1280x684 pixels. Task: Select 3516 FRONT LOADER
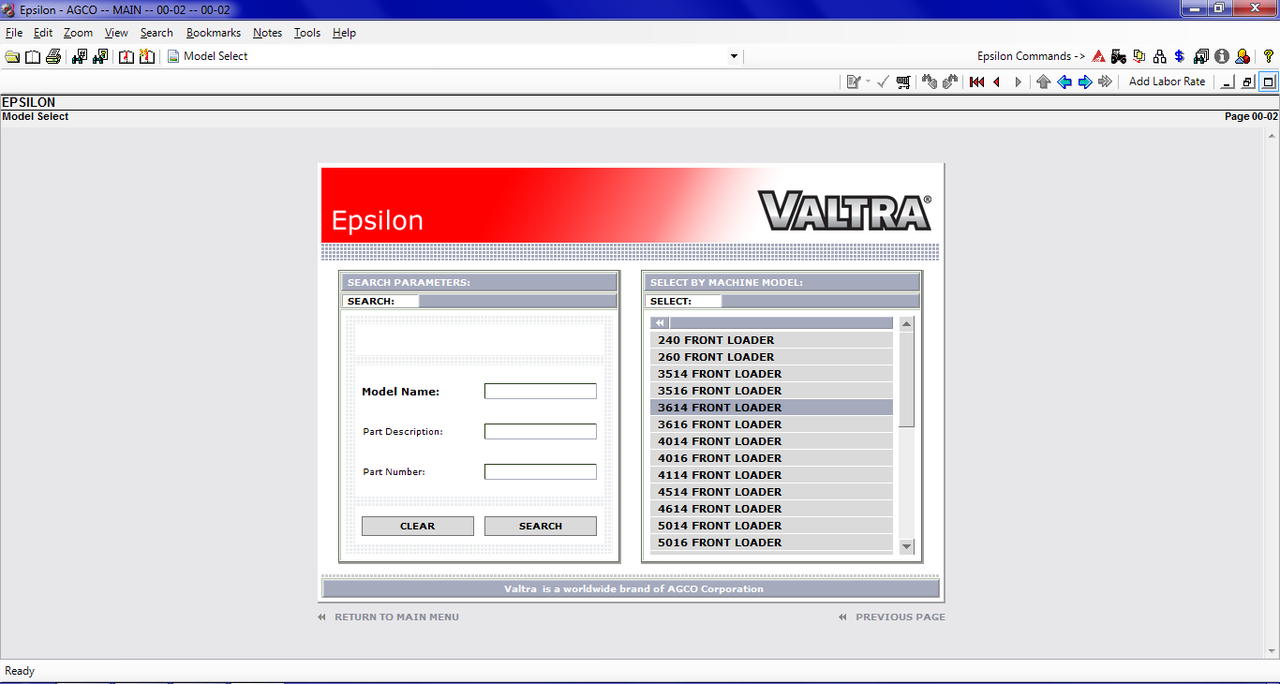(771, 391)
